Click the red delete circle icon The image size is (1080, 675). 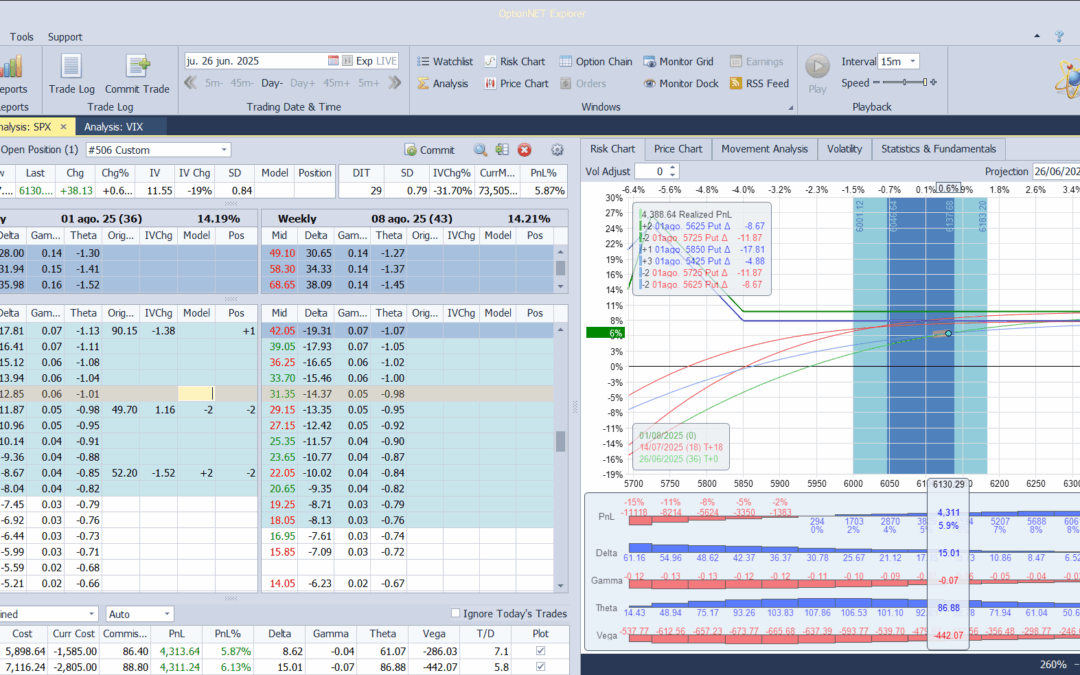pos(525,149)
